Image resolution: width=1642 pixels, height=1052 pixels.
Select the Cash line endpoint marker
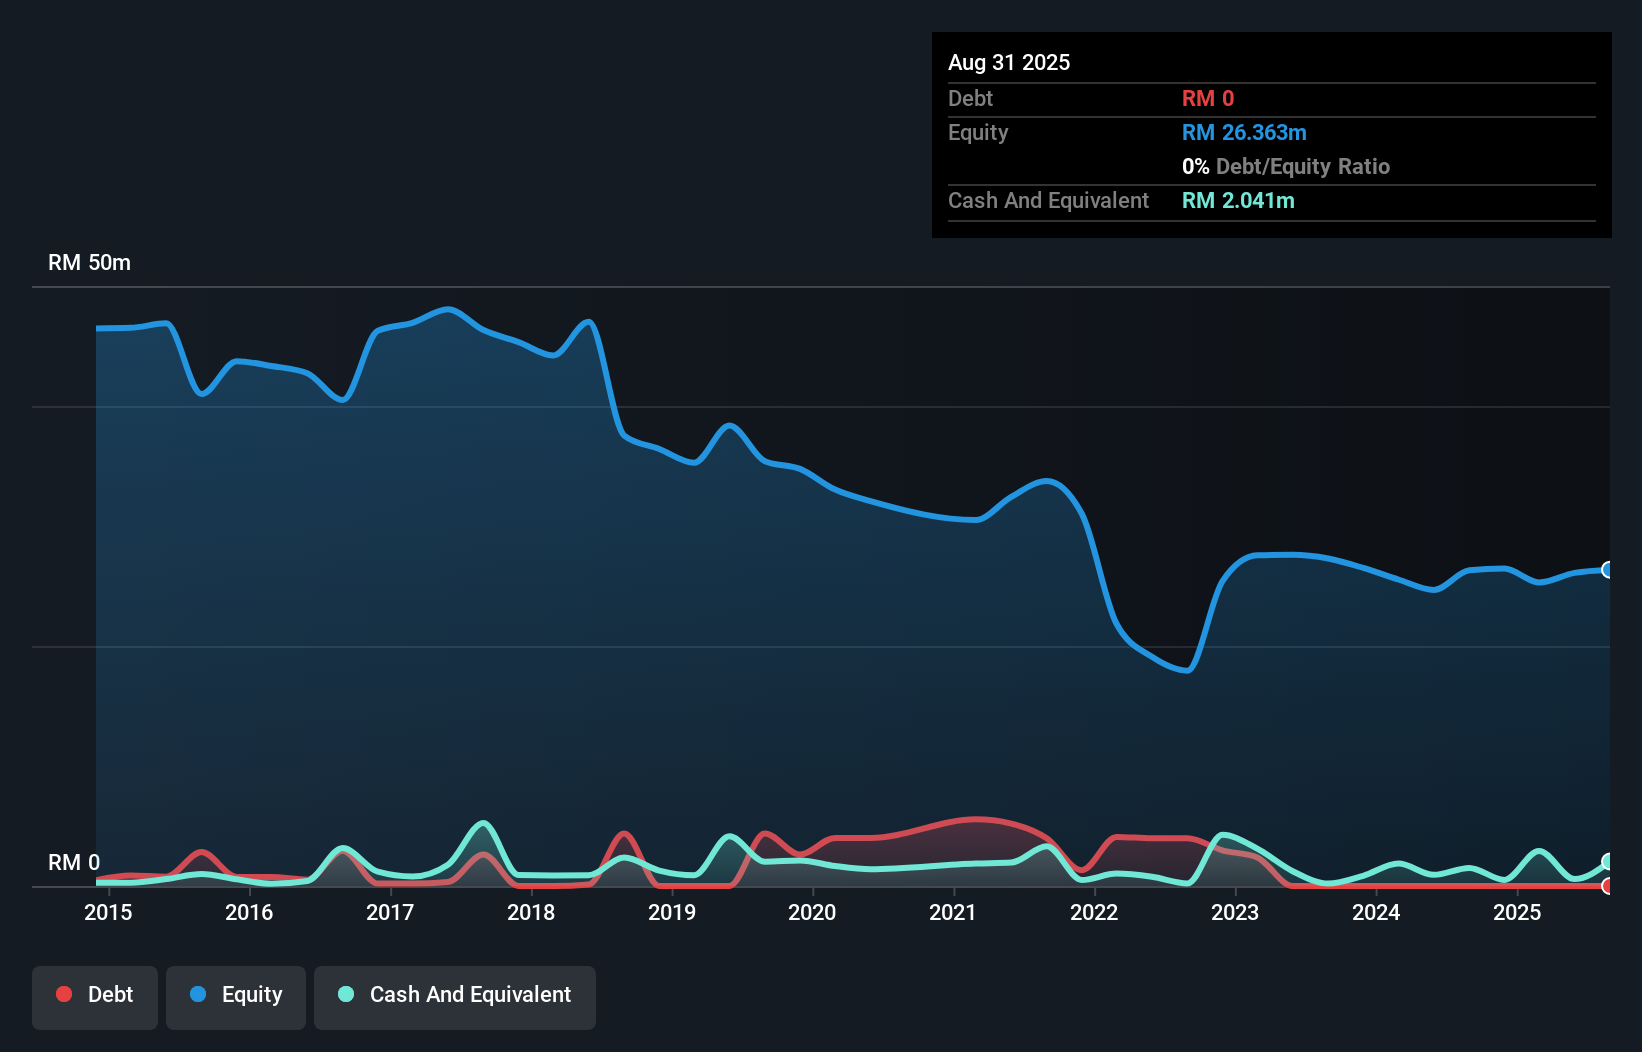[1606, 860]
